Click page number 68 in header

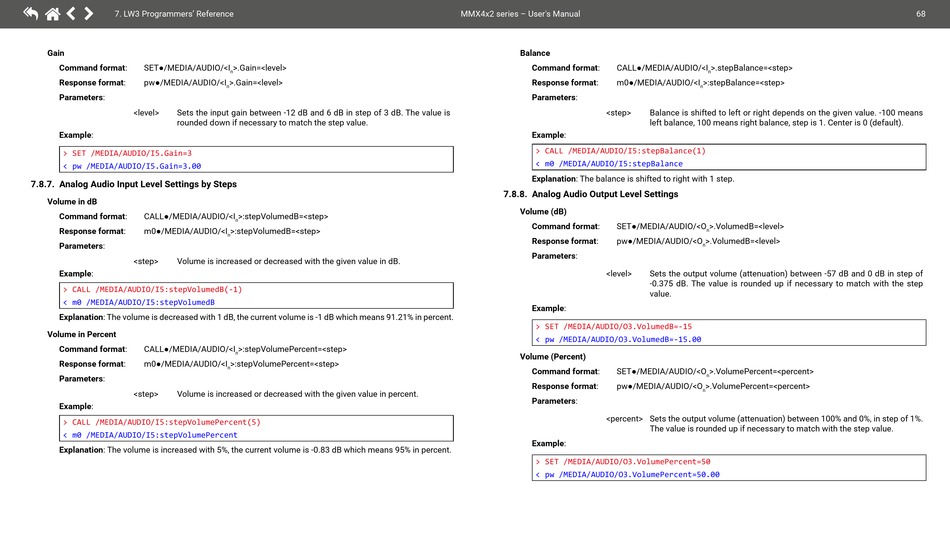pos(920,14)
